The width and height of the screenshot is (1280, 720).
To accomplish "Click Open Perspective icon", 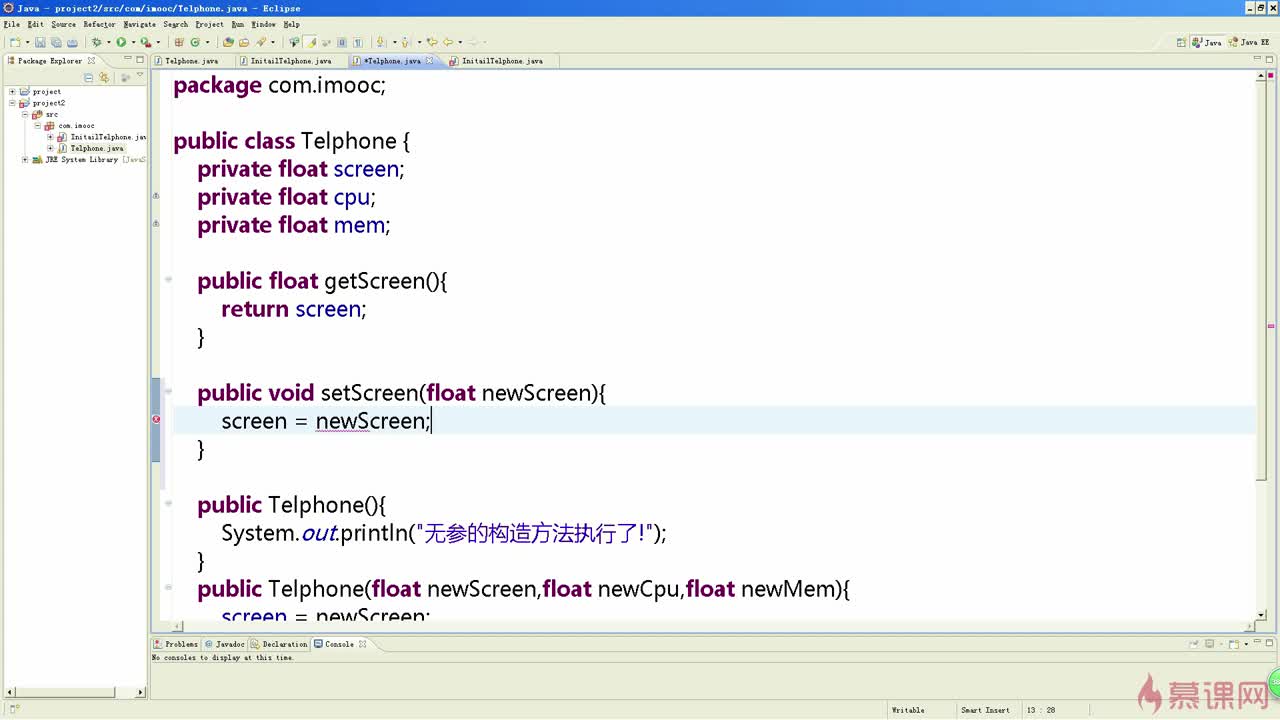I will pyautogui.click(x=1182, y=42).
